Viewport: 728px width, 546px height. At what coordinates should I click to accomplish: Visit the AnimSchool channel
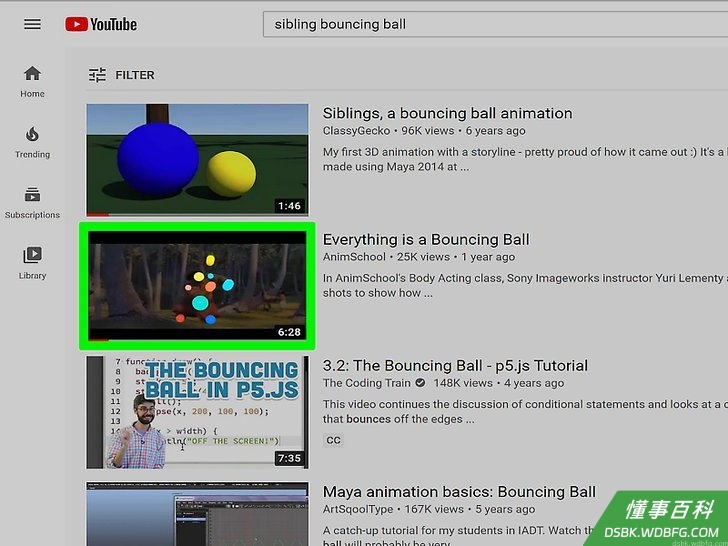(x=354, y=257)
